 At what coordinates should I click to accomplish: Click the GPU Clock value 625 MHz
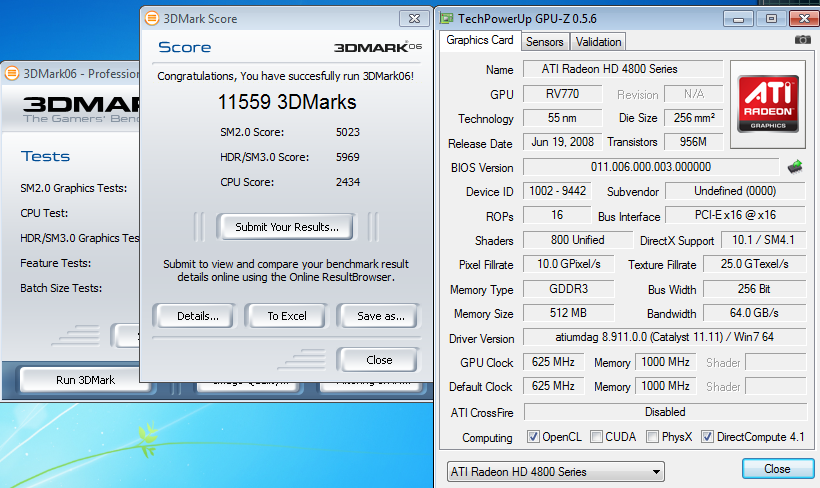point(553,362)
